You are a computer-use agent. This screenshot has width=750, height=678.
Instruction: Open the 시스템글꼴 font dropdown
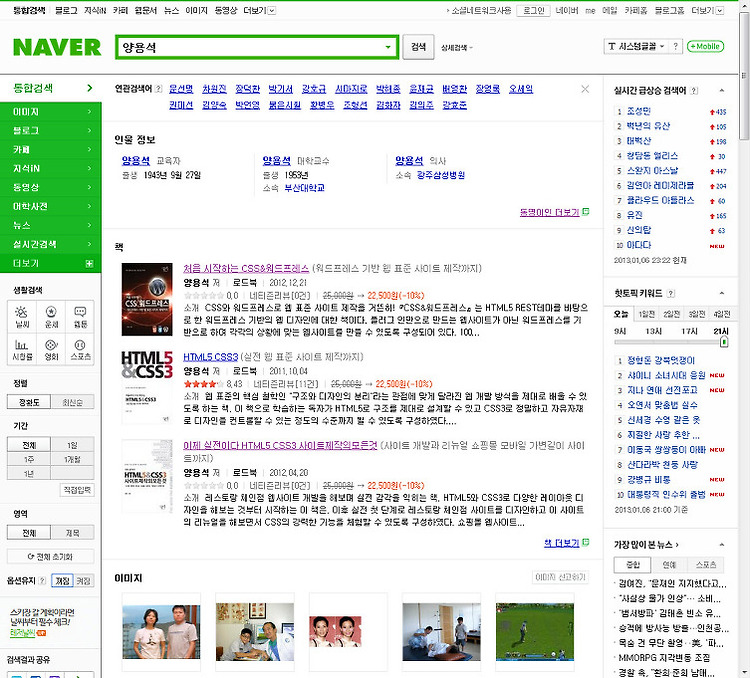point(636,46)
